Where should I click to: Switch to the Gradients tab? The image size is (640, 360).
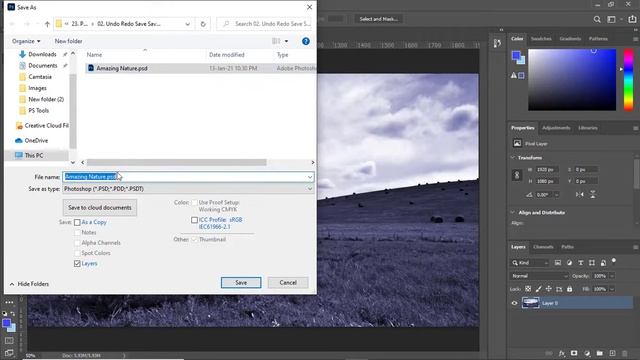(570, 39)
